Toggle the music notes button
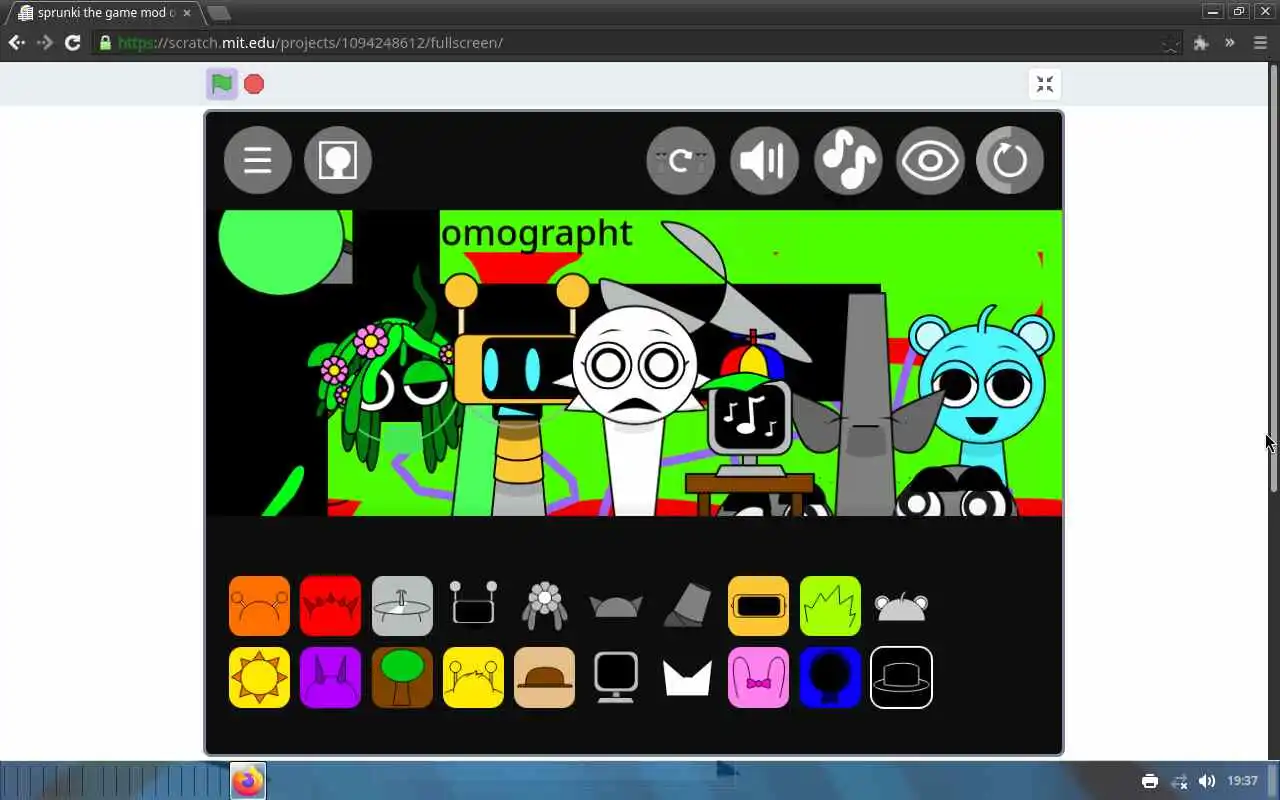The height and width of the screenshot is (800, 1280). 848,160
